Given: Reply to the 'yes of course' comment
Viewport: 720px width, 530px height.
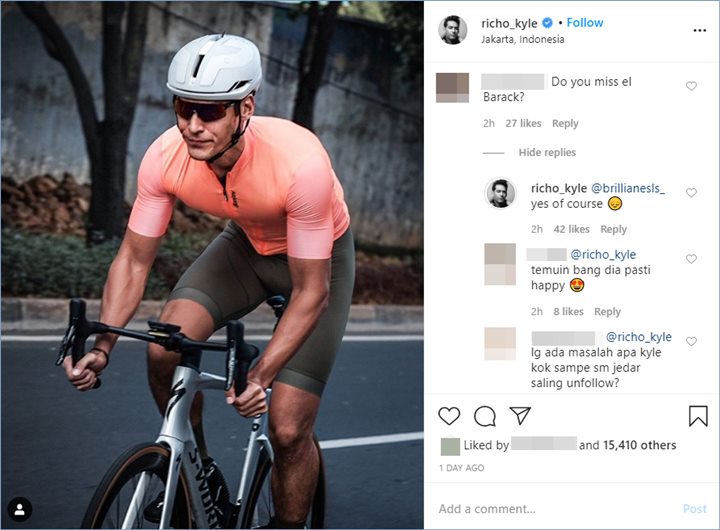Looking at the screenshot, I should coord(613,230).
